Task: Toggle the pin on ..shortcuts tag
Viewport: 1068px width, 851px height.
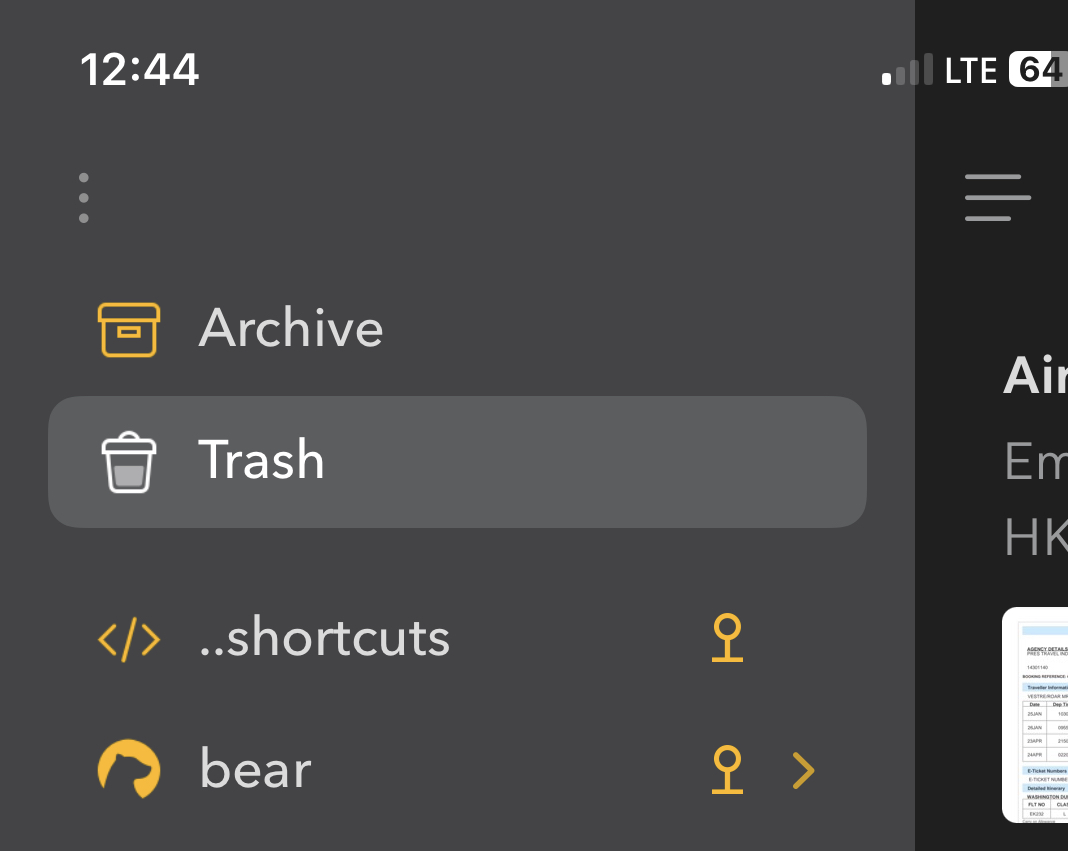Action: (x=727, y=639)
